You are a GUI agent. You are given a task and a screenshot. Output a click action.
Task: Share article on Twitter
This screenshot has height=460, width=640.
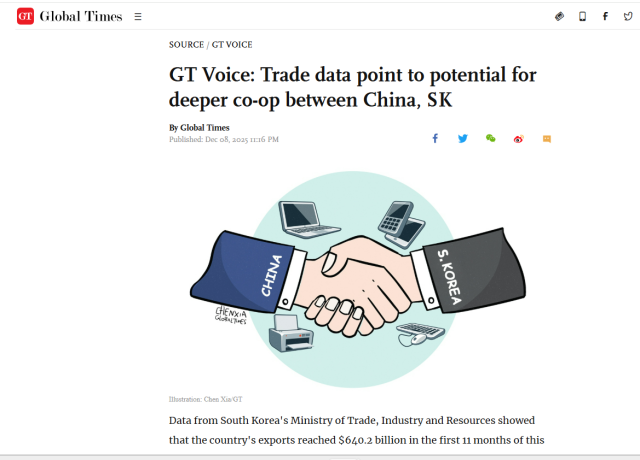(463, 139)
